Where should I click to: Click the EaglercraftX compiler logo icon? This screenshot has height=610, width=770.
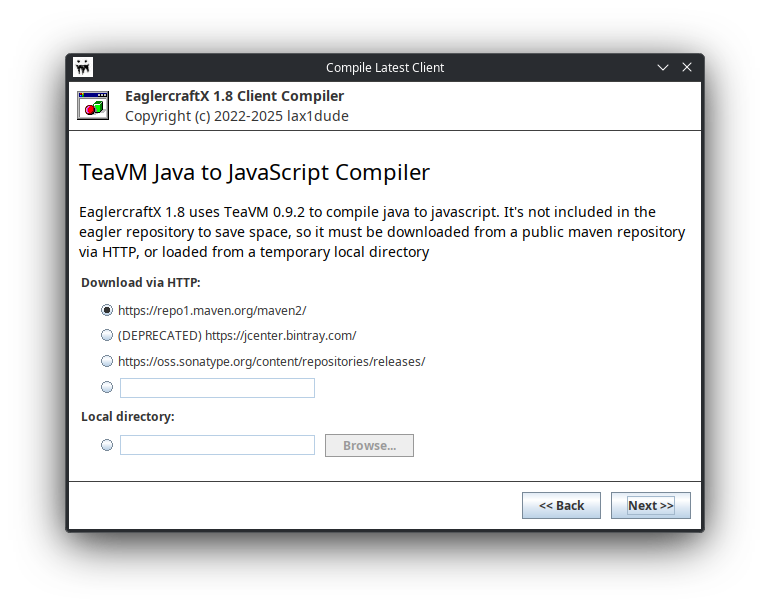tap(93, 106)
